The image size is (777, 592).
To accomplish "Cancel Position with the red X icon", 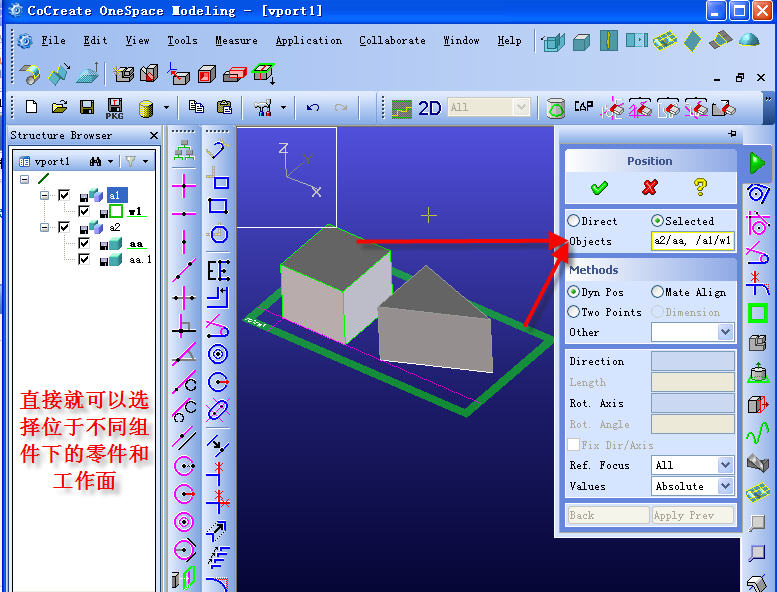I will pos(650,187).
